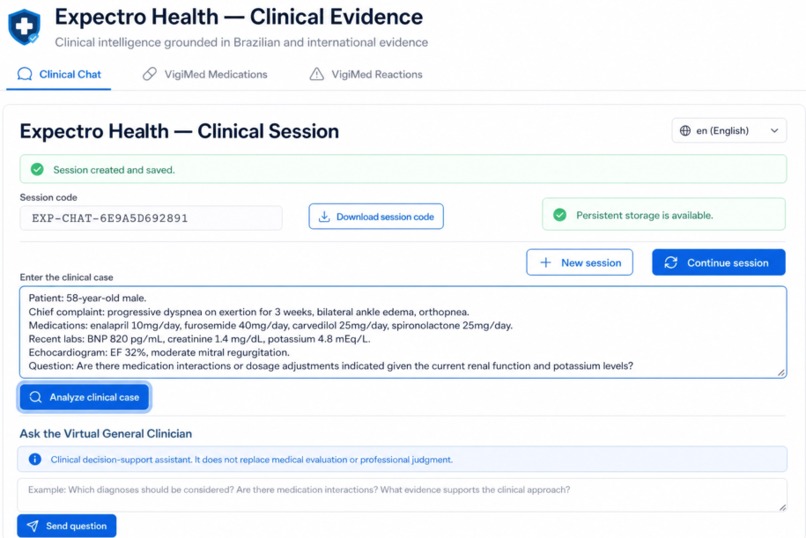Click the 'Session created and saved.' message
Screen dimensions: 806x538
point(114,170)
